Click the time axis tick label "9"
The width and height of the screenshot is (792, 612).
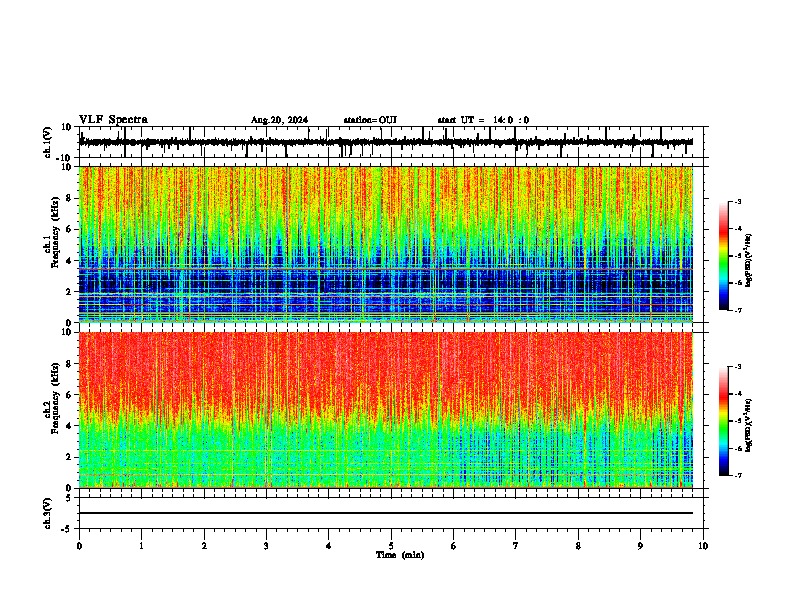pyautogui.click(x=640, y=546)
